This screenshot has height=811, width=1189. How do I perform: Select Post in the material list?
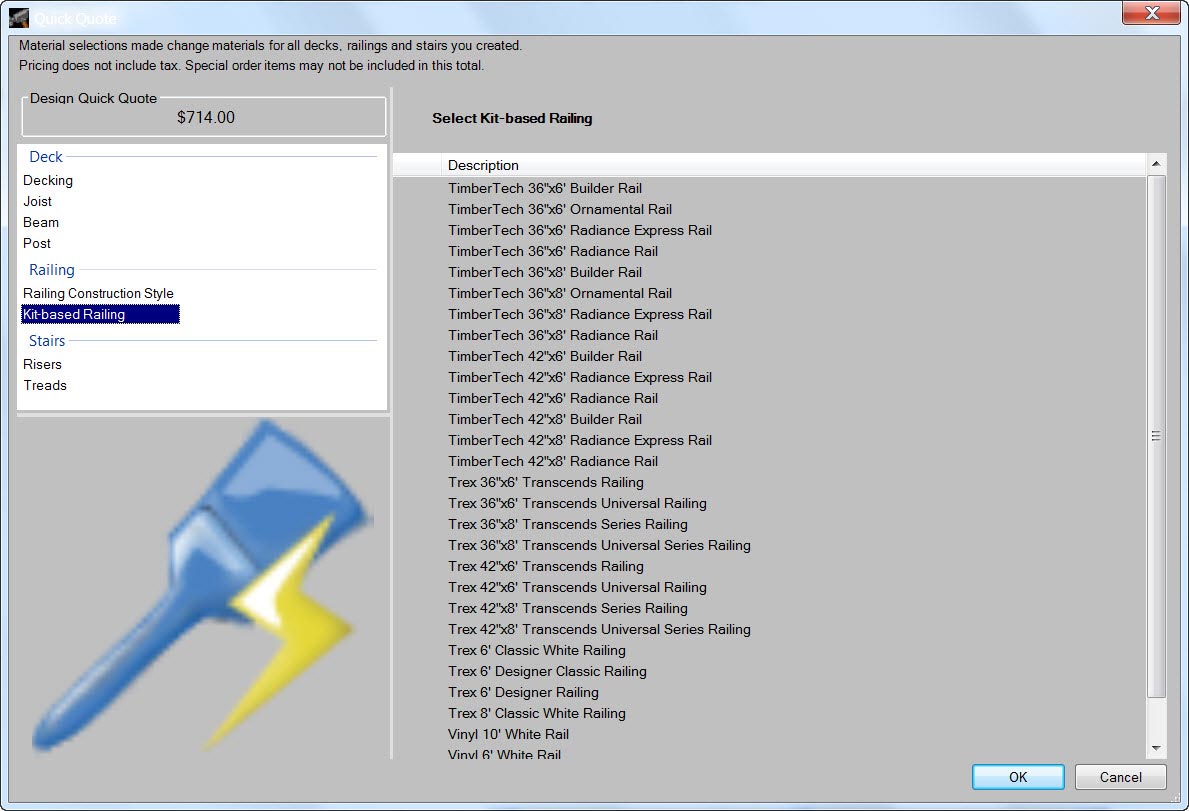(37, 243)
